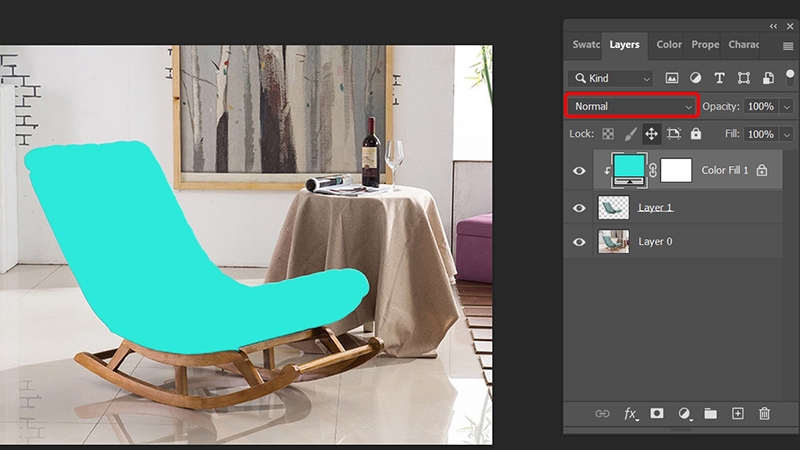The width and height of the screenshot is (800, 450).
Task: Collapse panel with double-arrow icon
Action: click(773, 26)
